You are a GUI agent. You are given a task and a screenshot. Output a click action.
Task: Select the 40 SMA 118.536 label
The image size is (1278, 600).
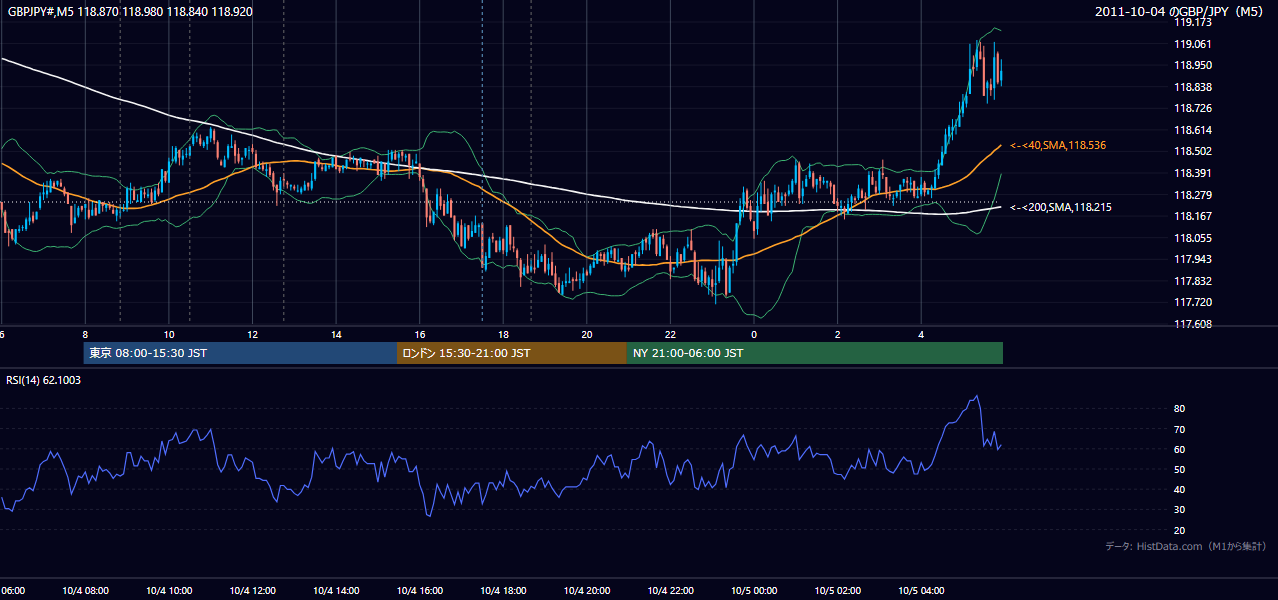tap(1058, 146)
